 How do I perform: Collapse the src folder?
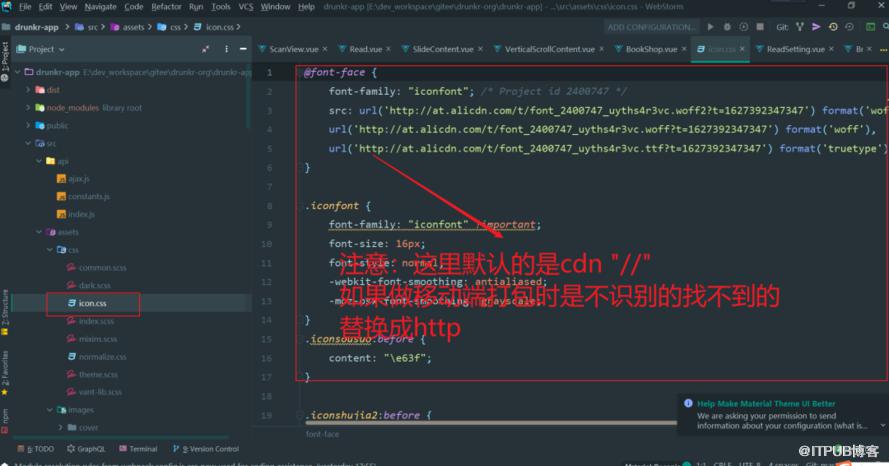pyautogui.click(x=28, y=143)
